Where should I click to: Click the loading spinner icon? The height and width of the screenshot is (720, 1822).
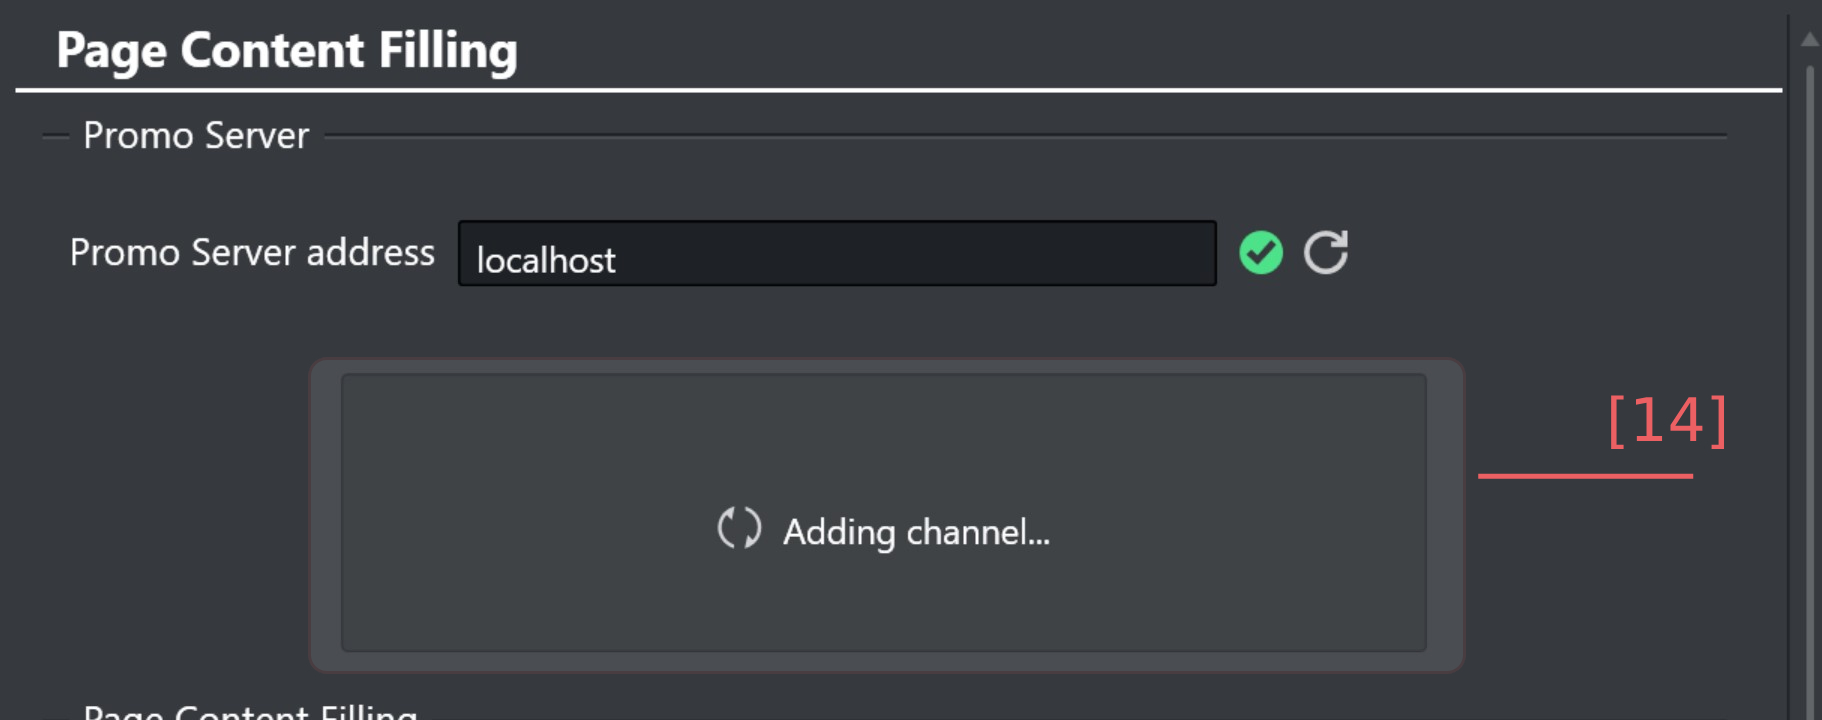[739, 528]
